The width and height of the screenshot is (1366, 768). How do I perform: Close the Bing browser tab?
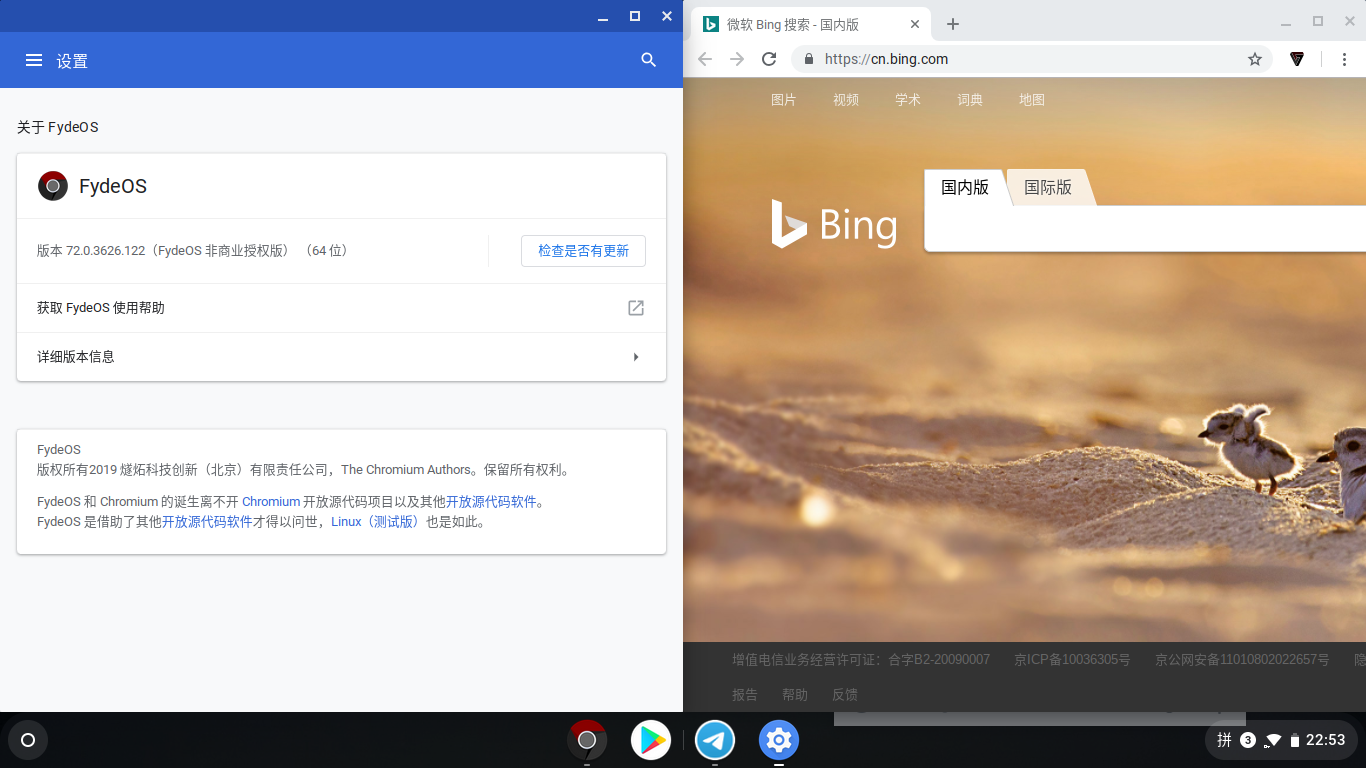coord(915,24)
